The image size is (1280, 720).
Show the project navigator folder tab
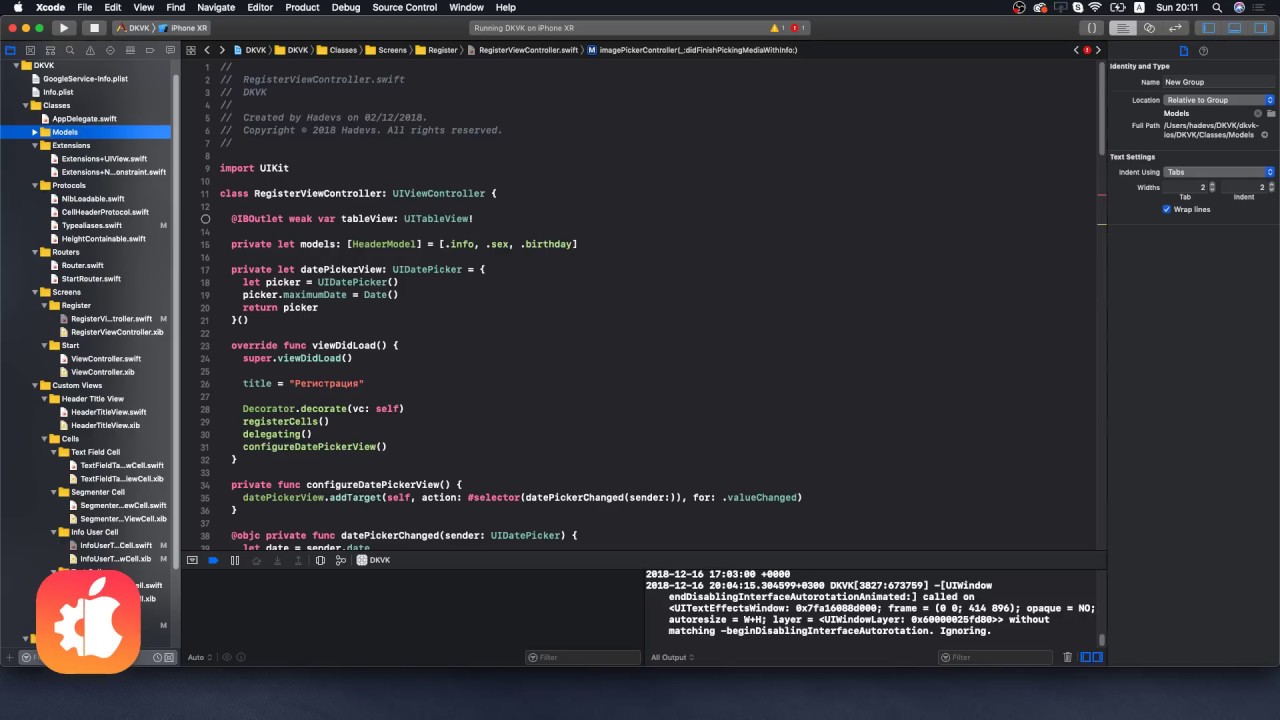click(x=11, y=50)
